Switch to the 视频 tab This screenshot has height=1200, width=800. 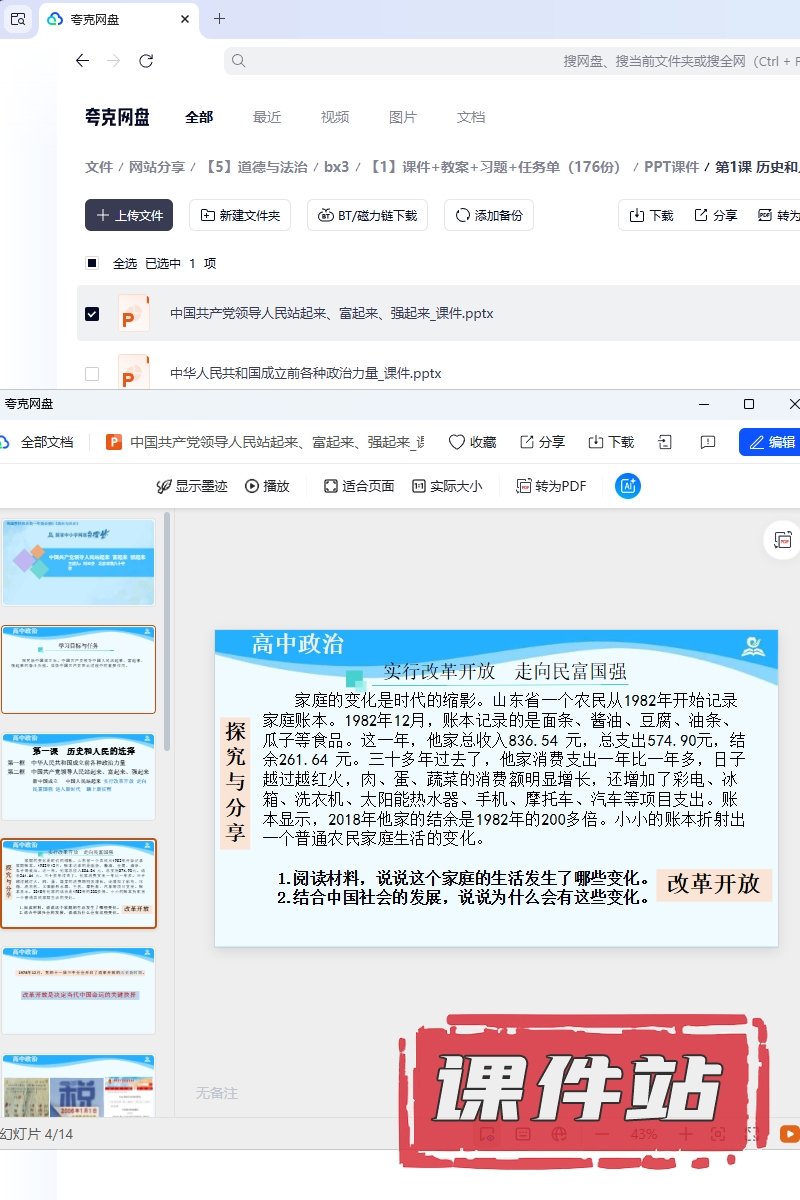pyautogui.click(x=335, y=117)
